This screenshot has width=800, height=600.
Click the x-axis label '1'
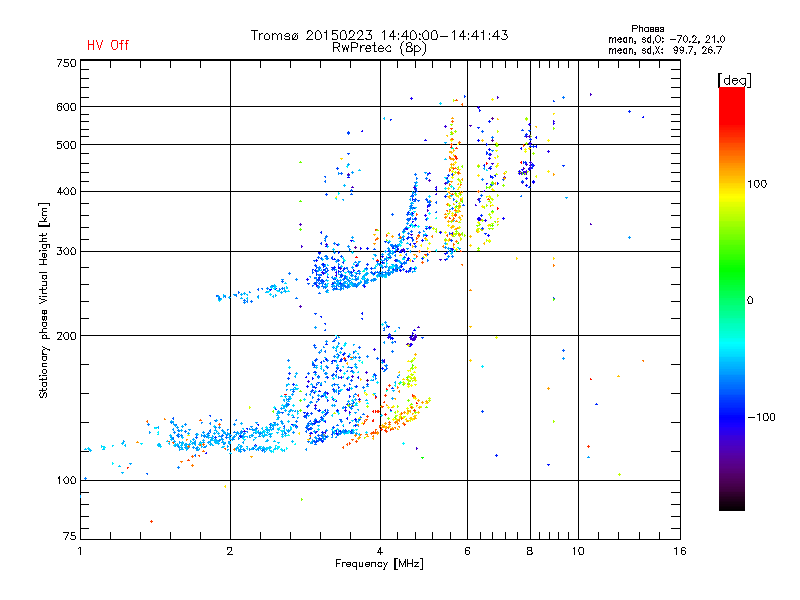pos(80,551)
